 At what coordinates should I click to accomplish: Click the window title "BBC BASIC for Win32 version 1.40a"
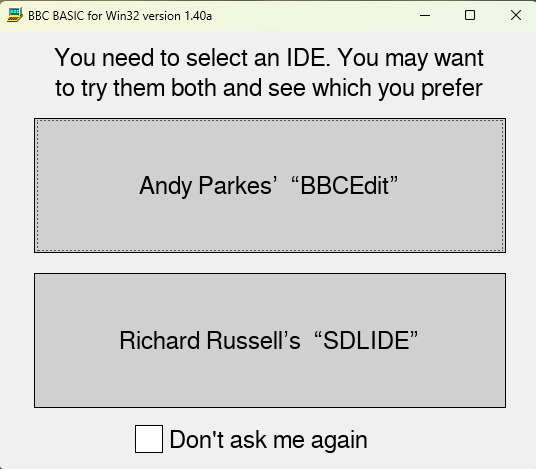tap(120, 16)
